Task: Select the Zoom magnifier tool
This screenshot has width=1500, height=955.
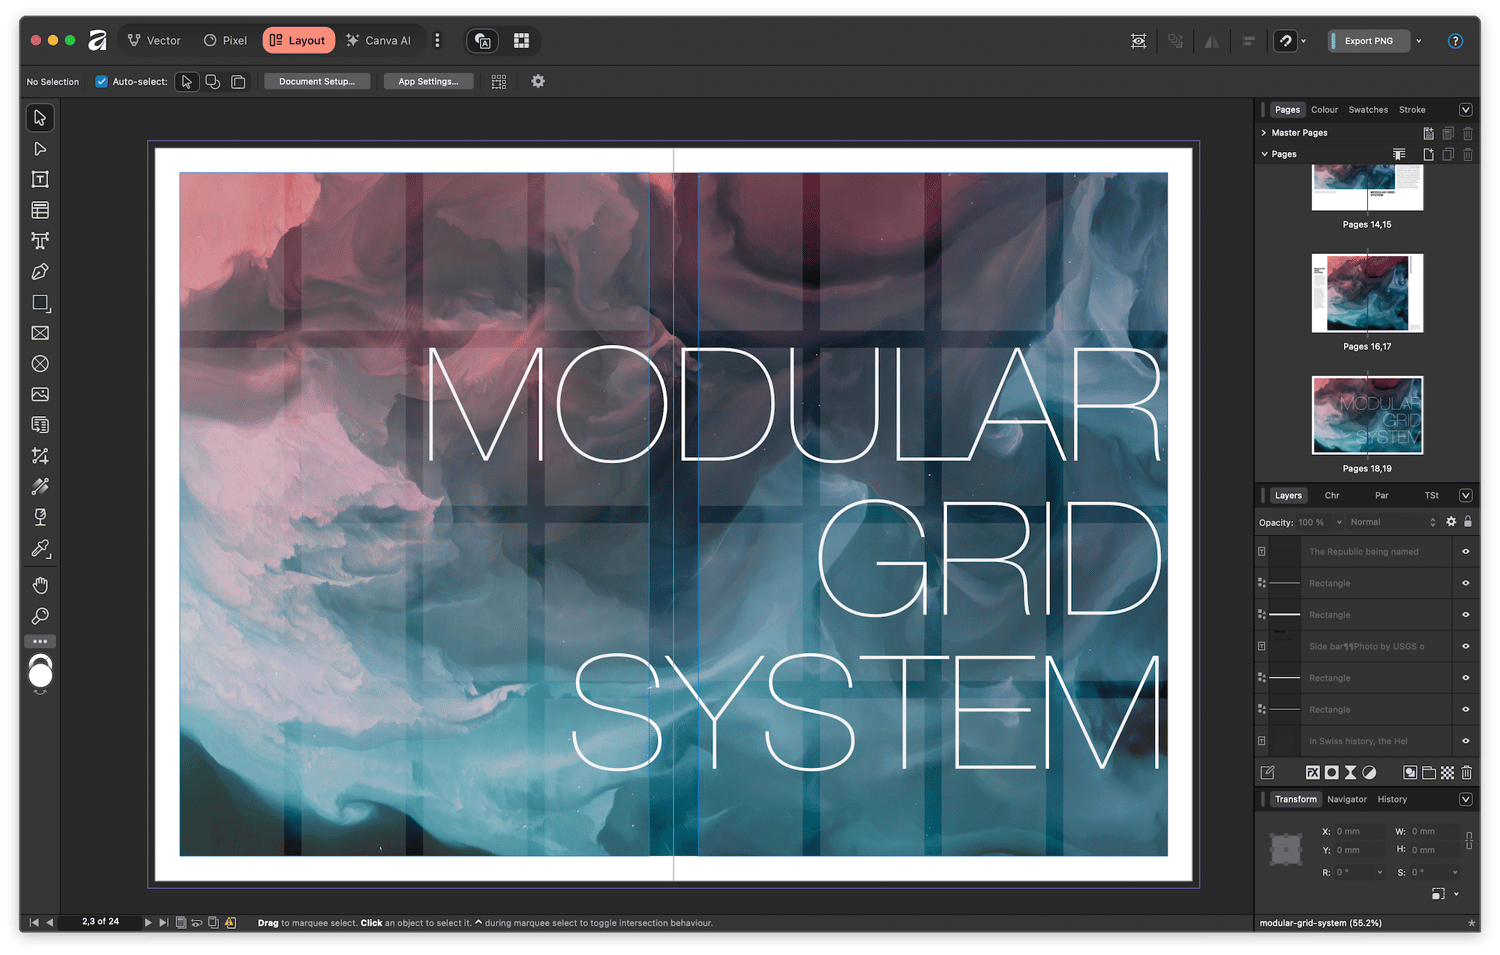Action: coord(40,616)
